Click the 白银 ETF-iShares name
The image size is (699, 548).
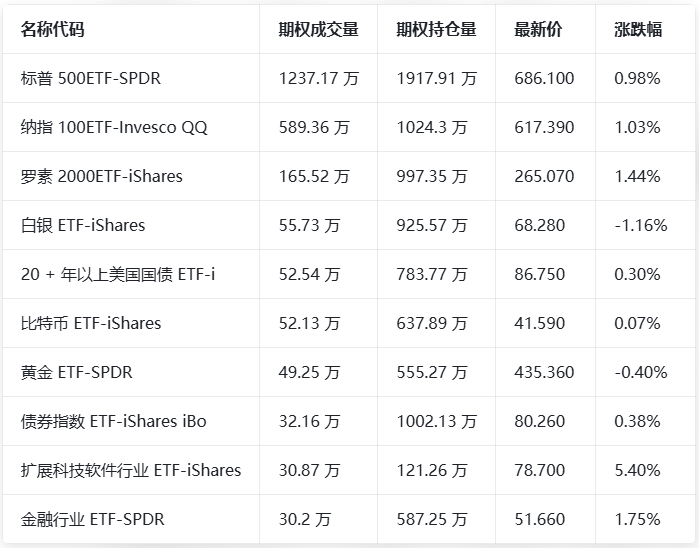point(83,225)
